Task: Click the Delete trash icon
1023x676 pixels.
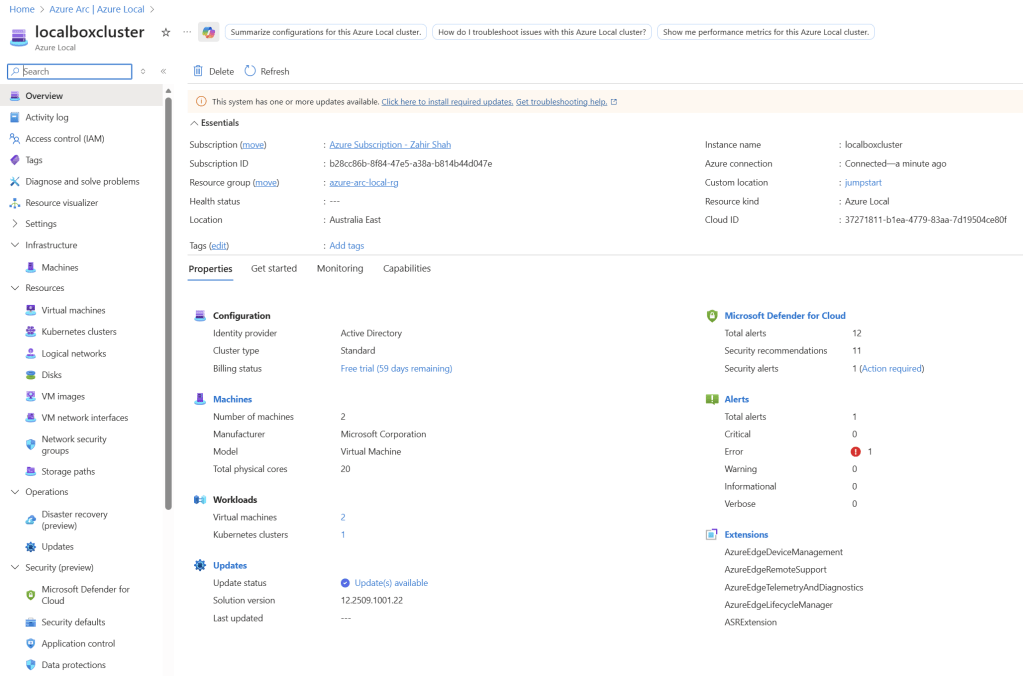Action: (x=198, y=71)
